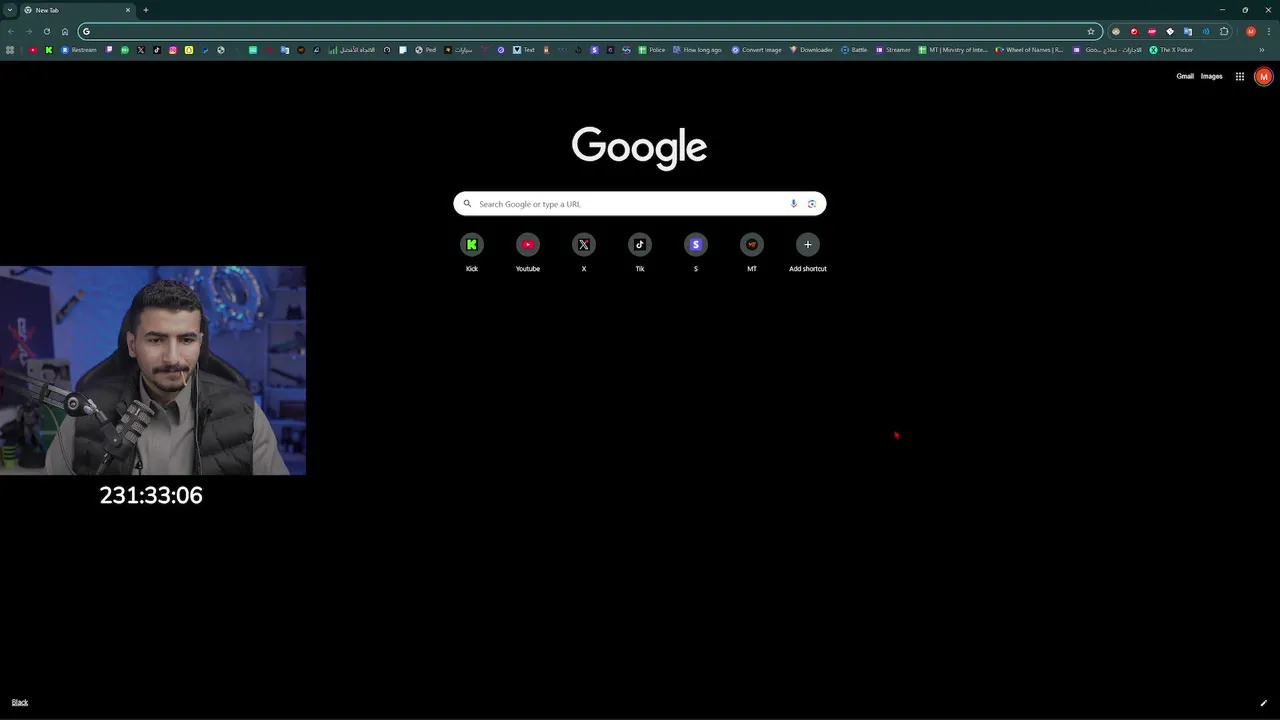Select the New Tab tab
Image resolution: width=1280 pixels, height=720 pixels.
pos(77,10)
